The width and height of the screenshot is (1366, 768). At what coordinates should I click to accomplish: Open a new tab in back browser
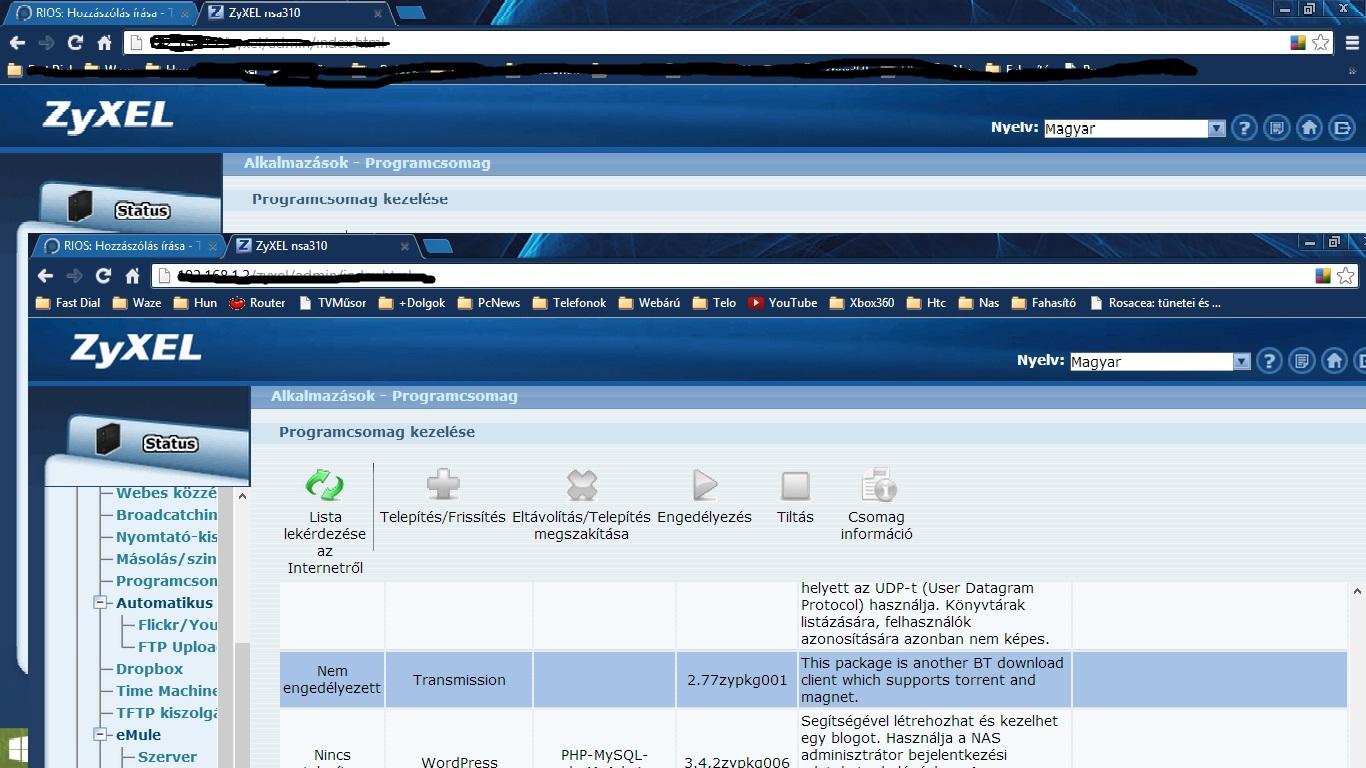[410, 13]
